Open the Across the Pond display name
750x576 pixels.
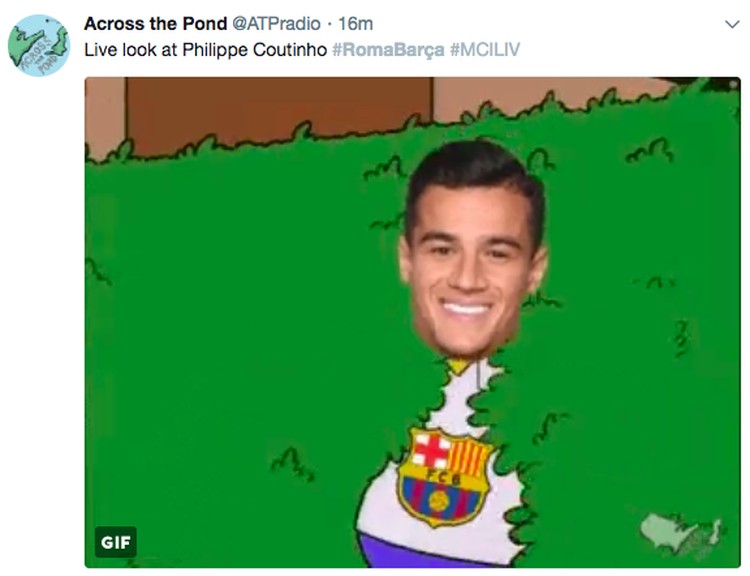(155, 23)
